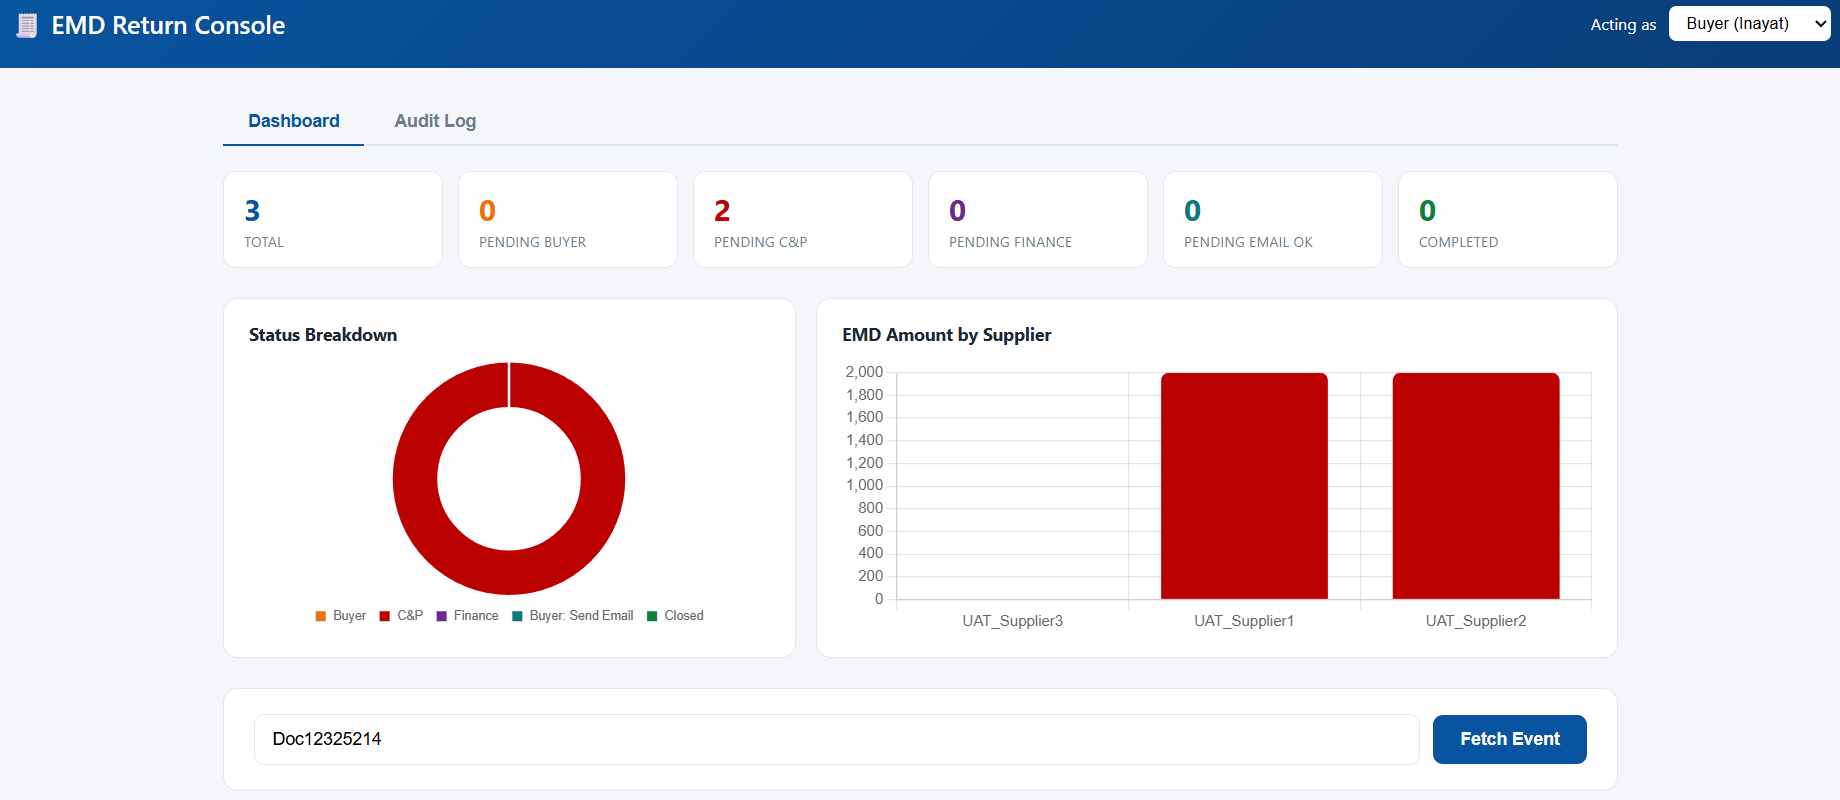The width and height of the screenshot is (1840, 800).
Task: Click the Acting as label
Action: click(1623, 25)
